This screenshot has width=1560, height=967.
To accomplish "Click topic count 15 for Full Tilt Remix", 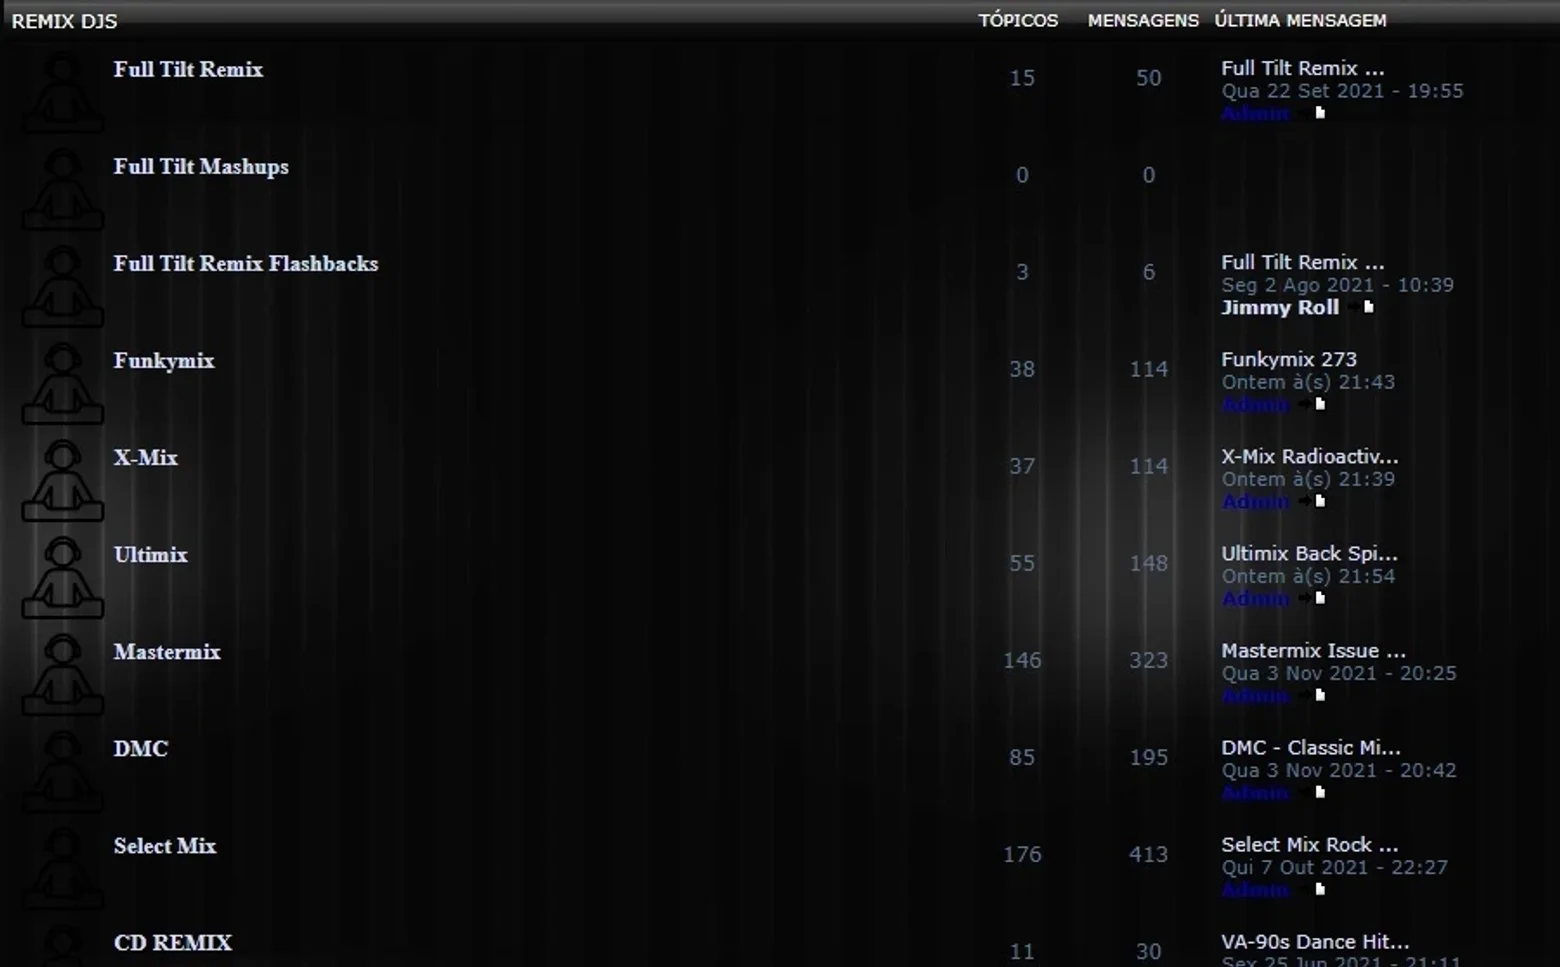I will (x=1022, y=78).
